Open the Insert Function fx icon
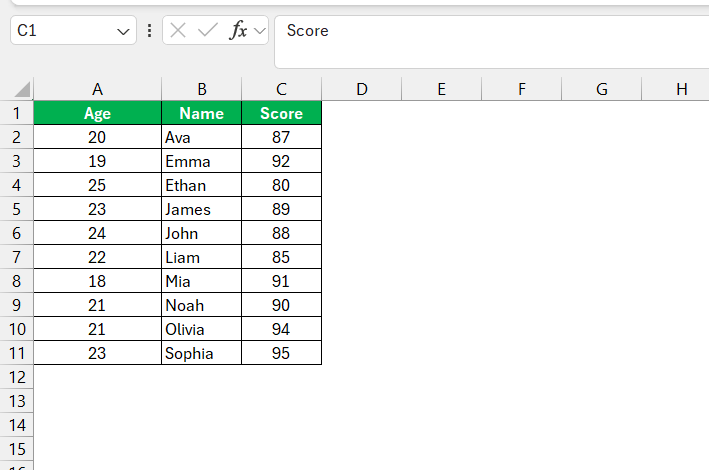709x470 pixels. [x=238, y=31]
